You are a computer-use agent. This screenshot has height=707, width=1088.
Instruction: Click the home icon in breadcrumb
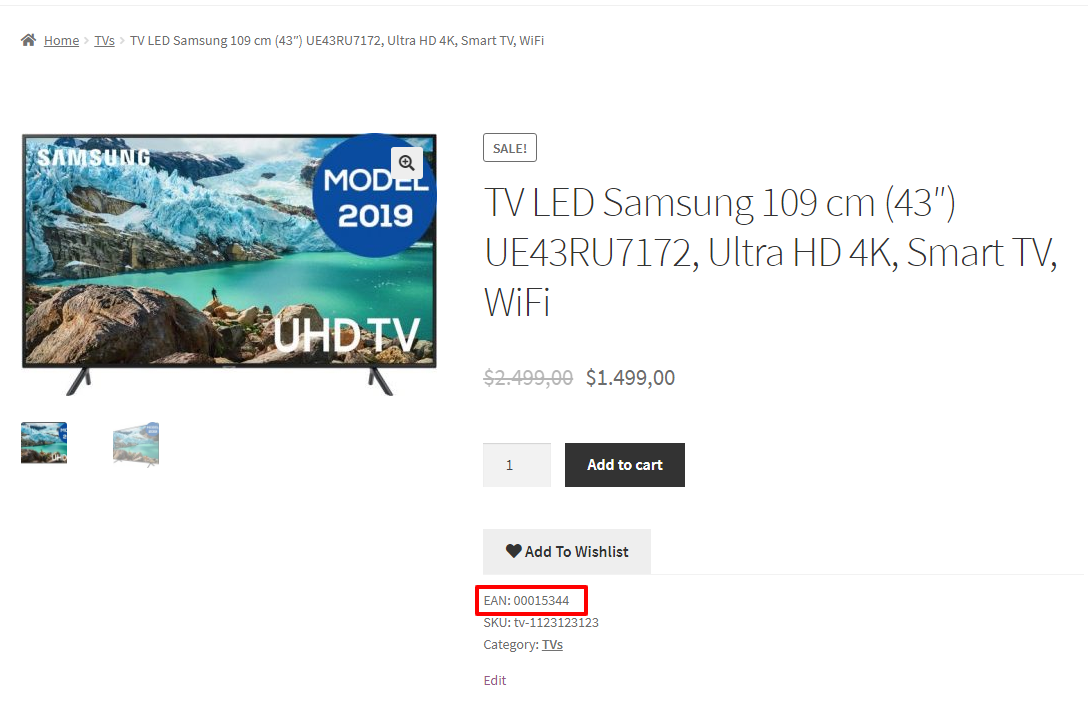coord(28,40)
